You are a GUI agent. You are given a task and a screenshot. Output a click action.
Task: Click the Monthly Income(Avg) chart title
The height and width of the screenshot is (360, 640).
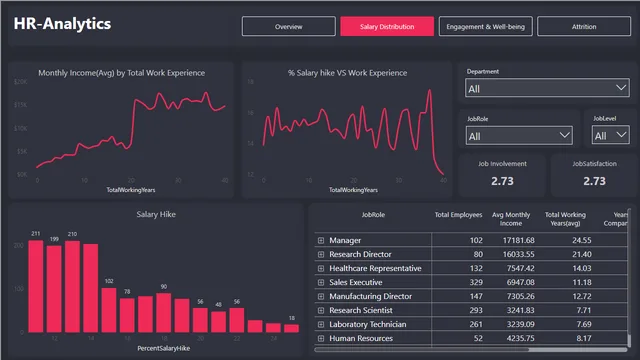(x=122, y=73)
